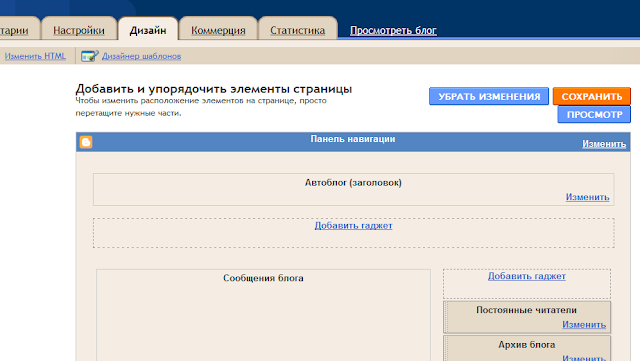Image resolution: width=640 pixels, height=361 pixels.
Task: Select the Постоянные читатели gadget title
Action: point(526,310)
